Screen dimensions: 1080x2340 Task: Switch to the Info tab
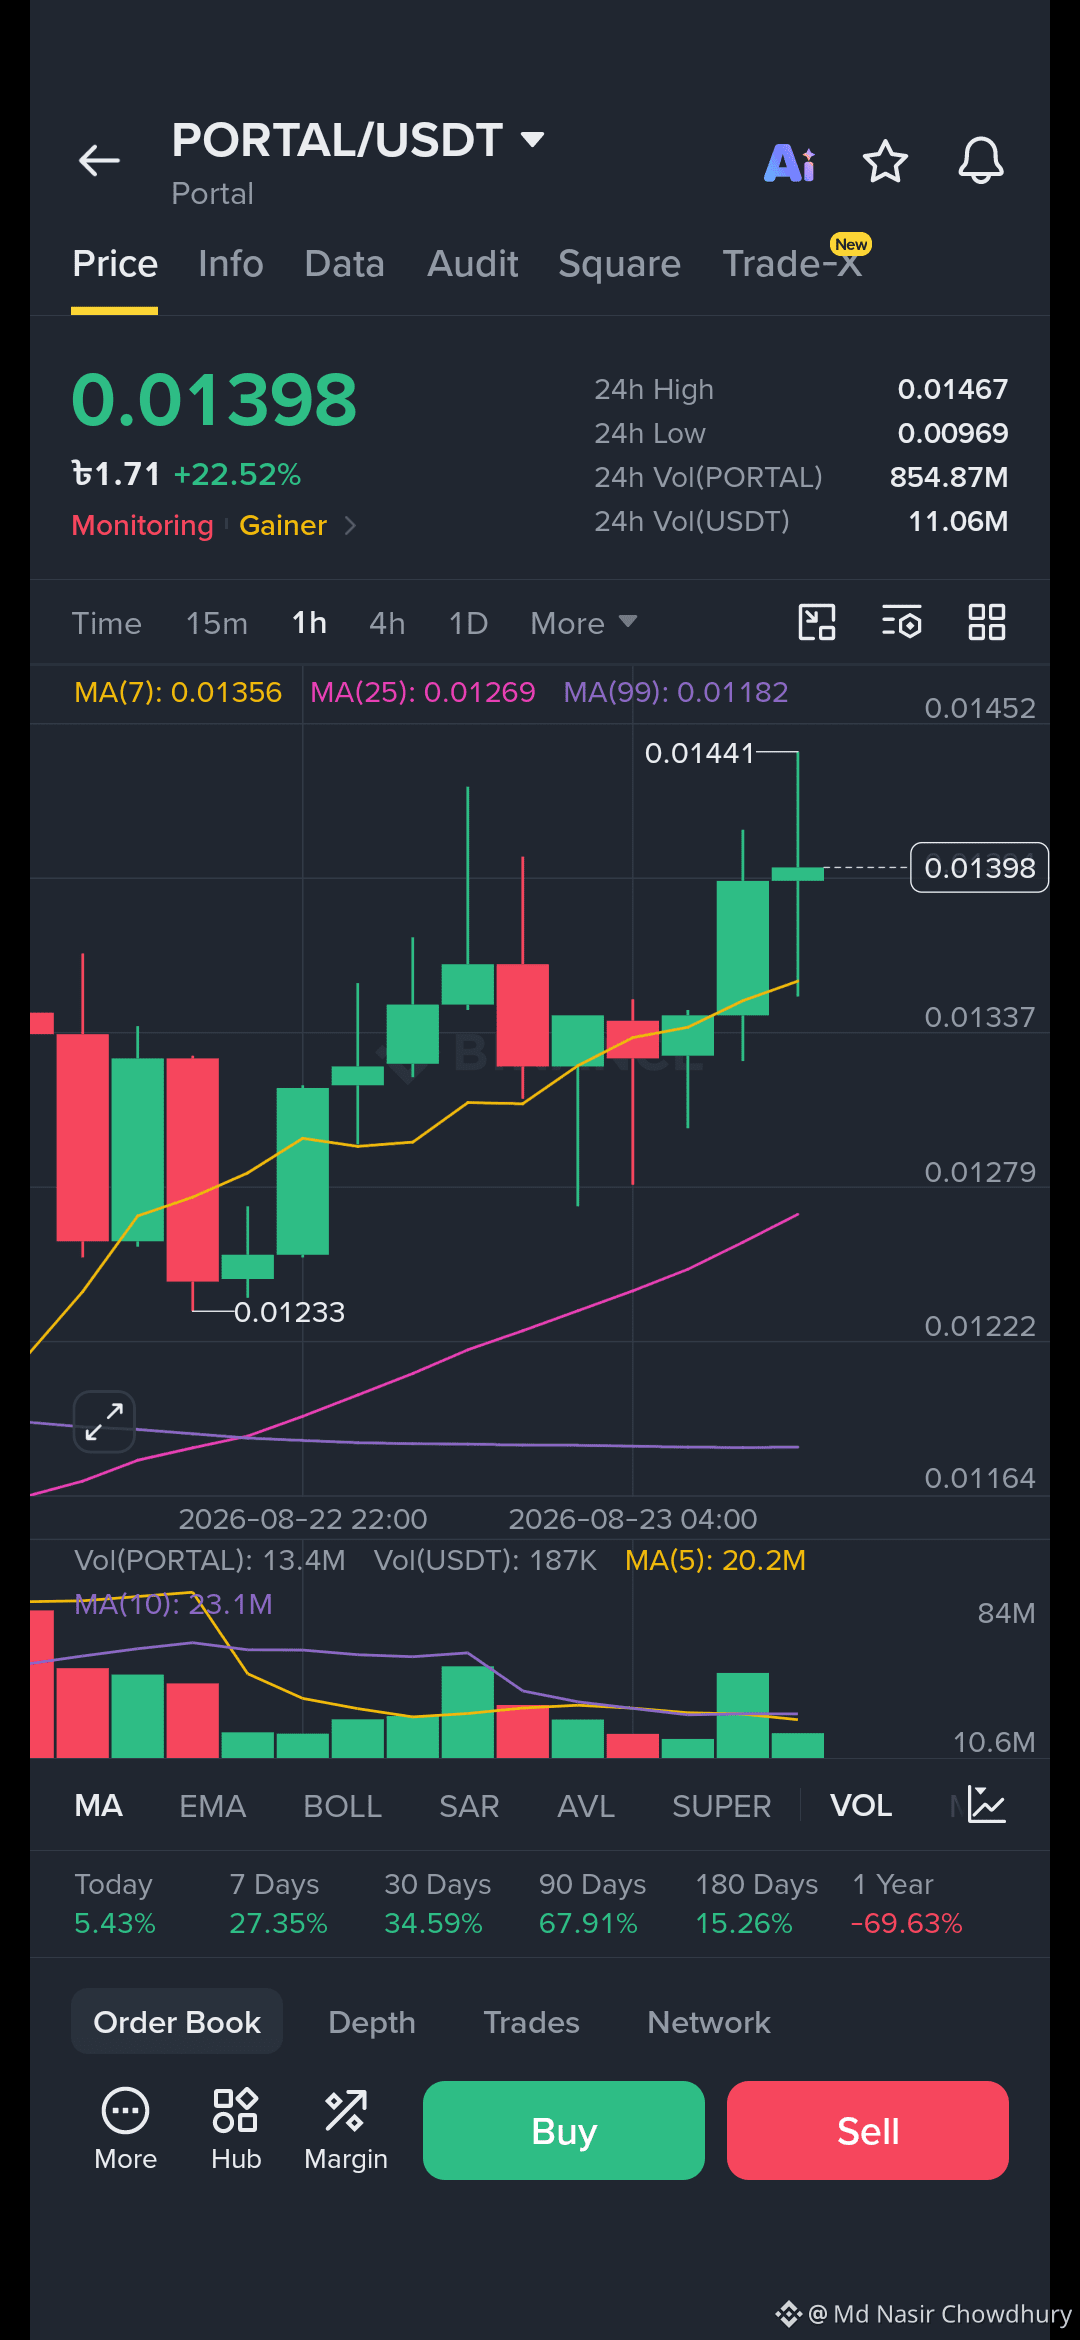[231, 264]
